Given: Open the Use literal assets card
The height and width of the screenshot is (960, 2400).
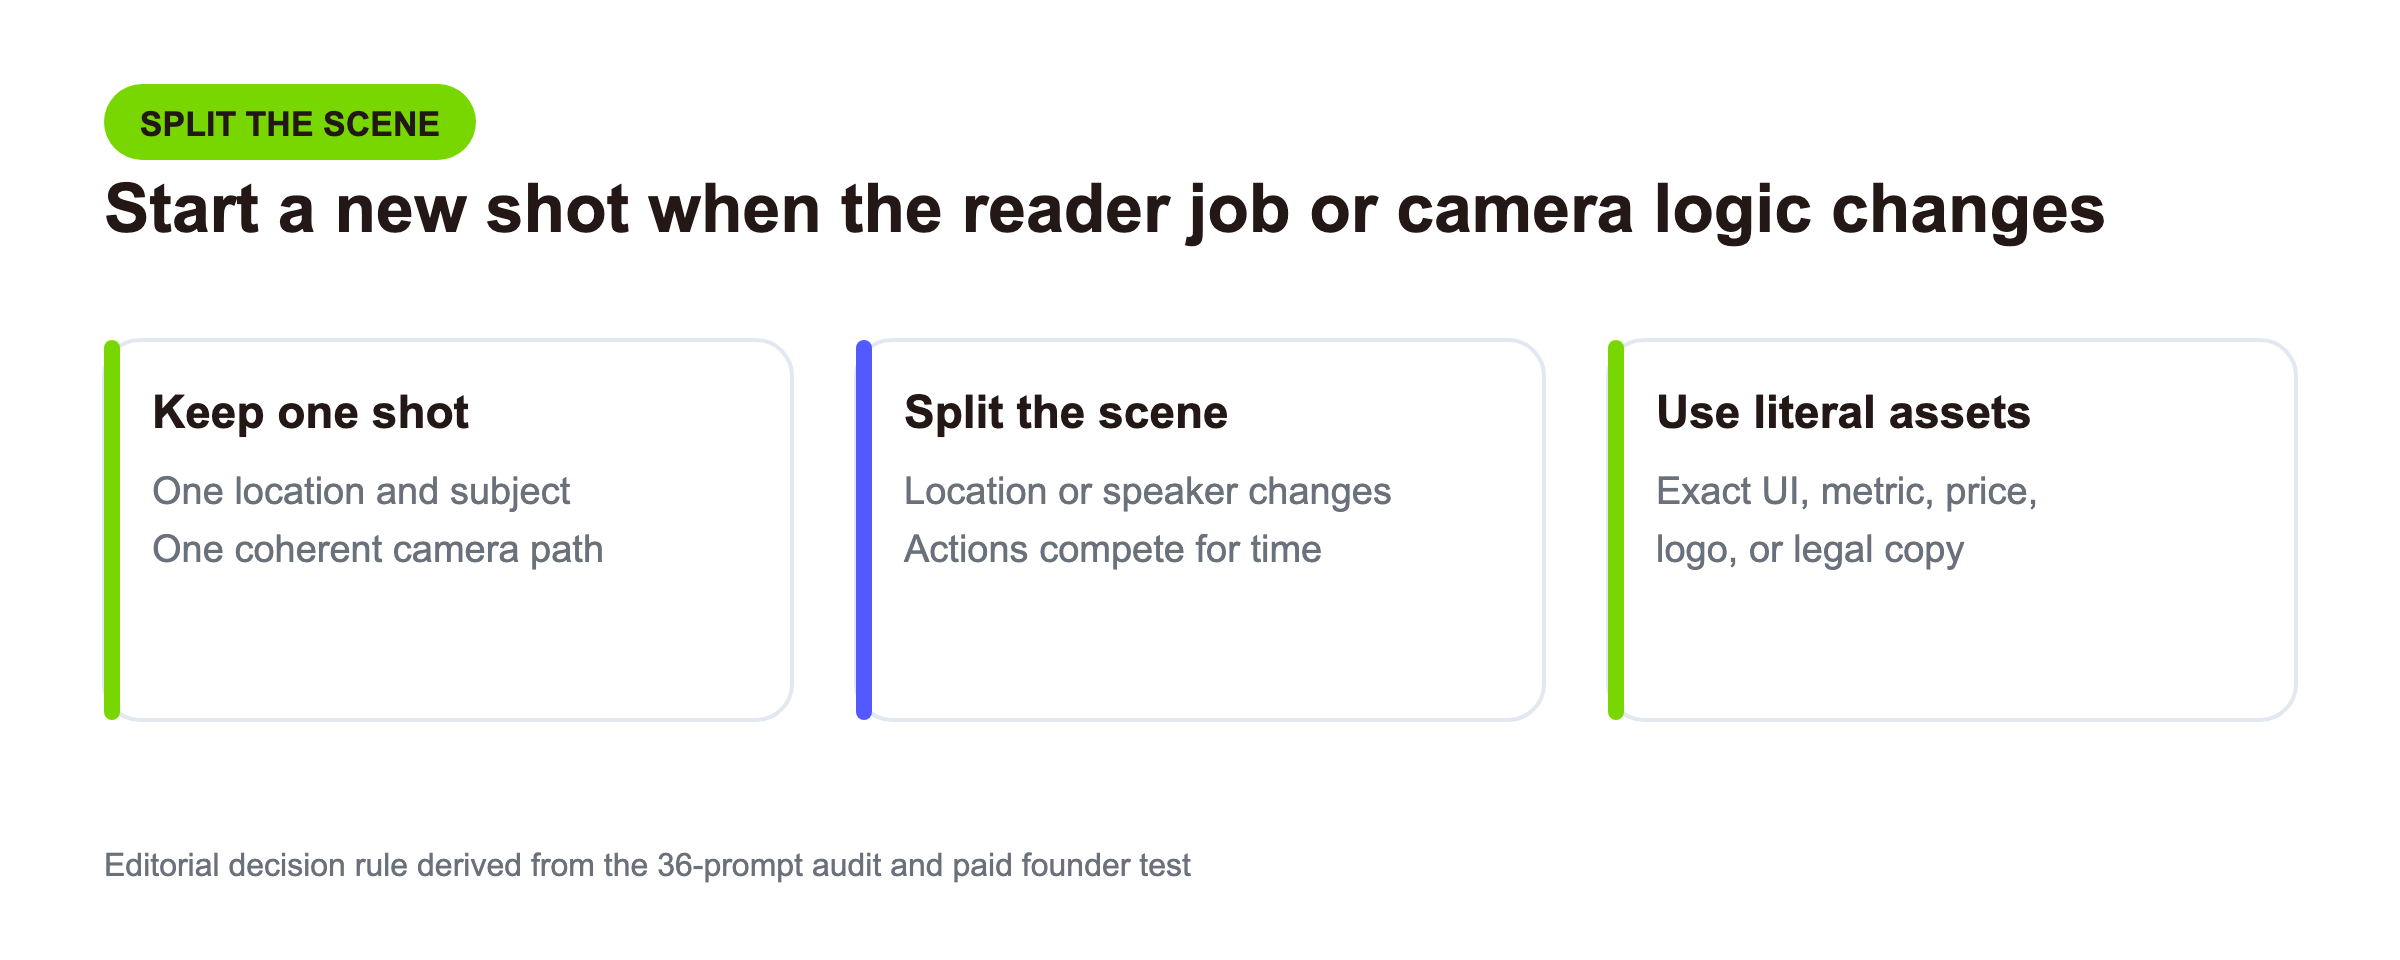Looking at the screenshot, I should 1953,530.
